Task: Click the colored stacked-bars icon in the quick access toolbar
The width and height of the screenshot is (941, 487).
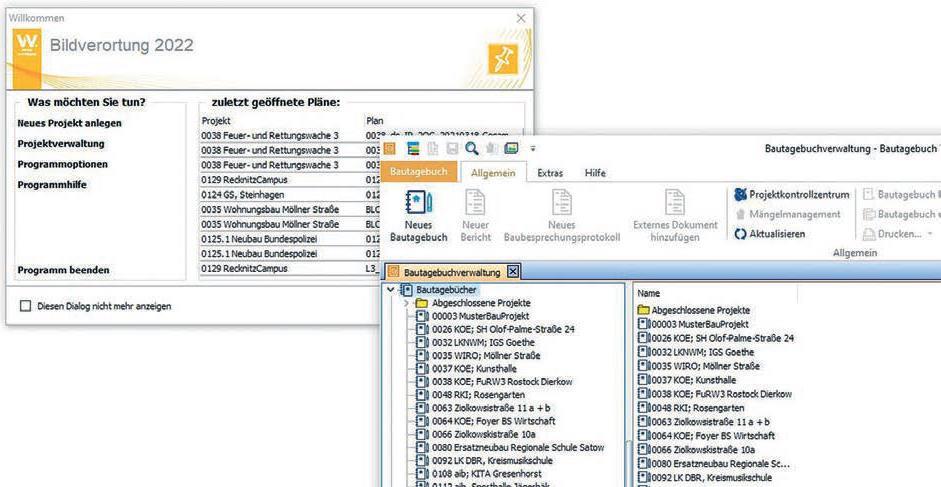Action: point(413,148)
